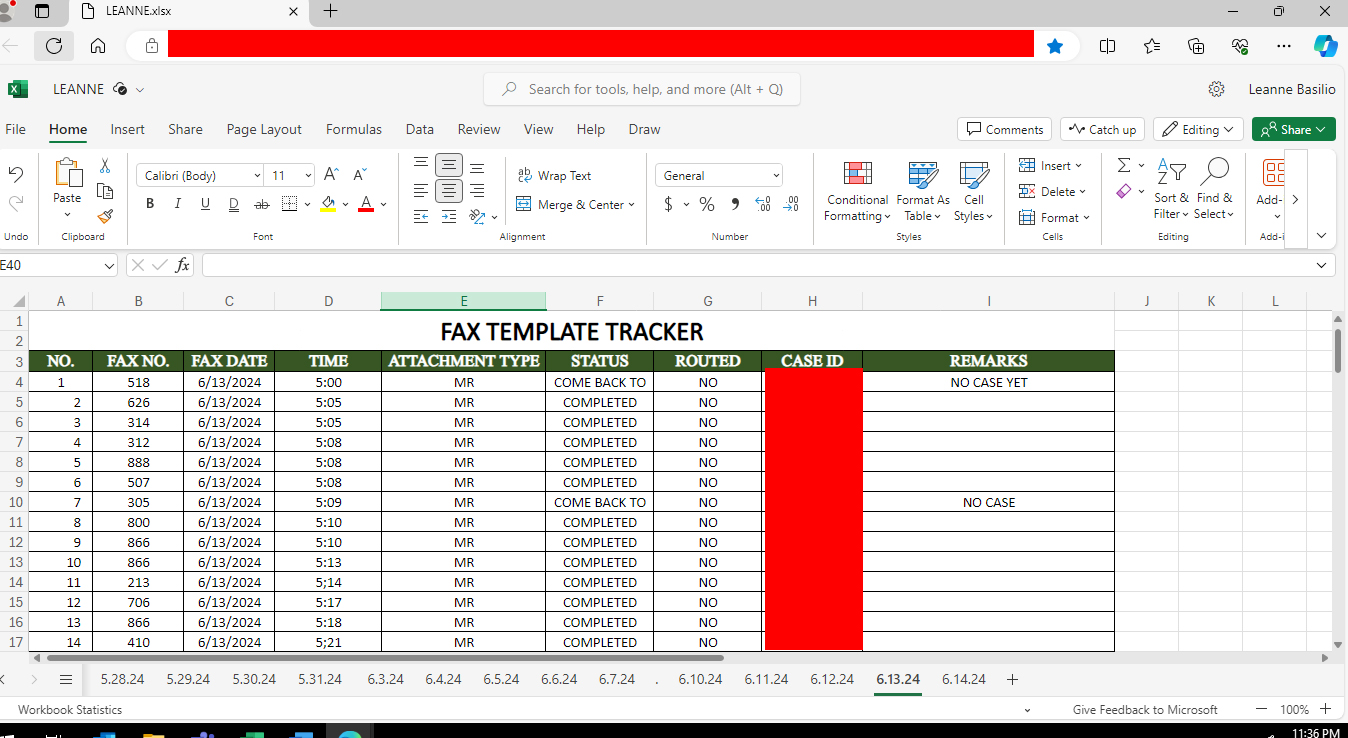Toggle Double Underline formatting

[x=233, y=204]
